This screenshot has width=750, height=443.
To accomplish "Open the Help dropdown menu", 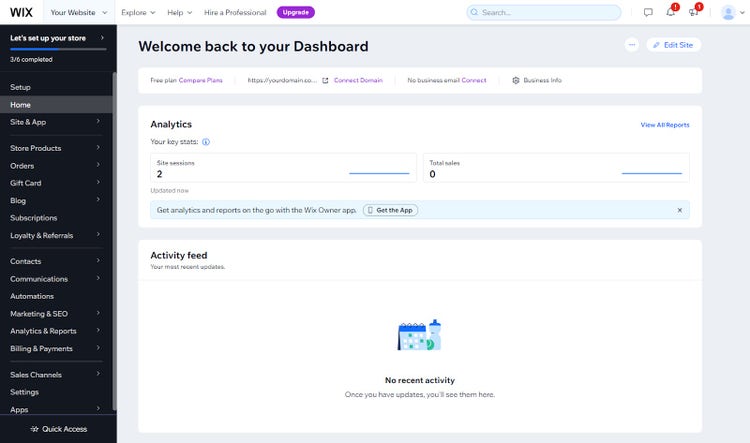I will pyautogui.click(x=179, y=12).
